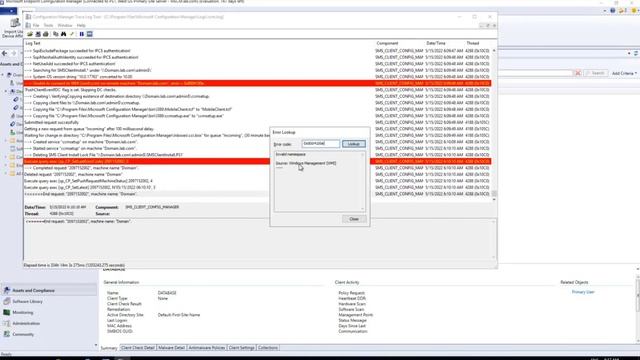Click the red X clear search icon
The height and width of the screenshot is (360, 640).
pos(578,73)
